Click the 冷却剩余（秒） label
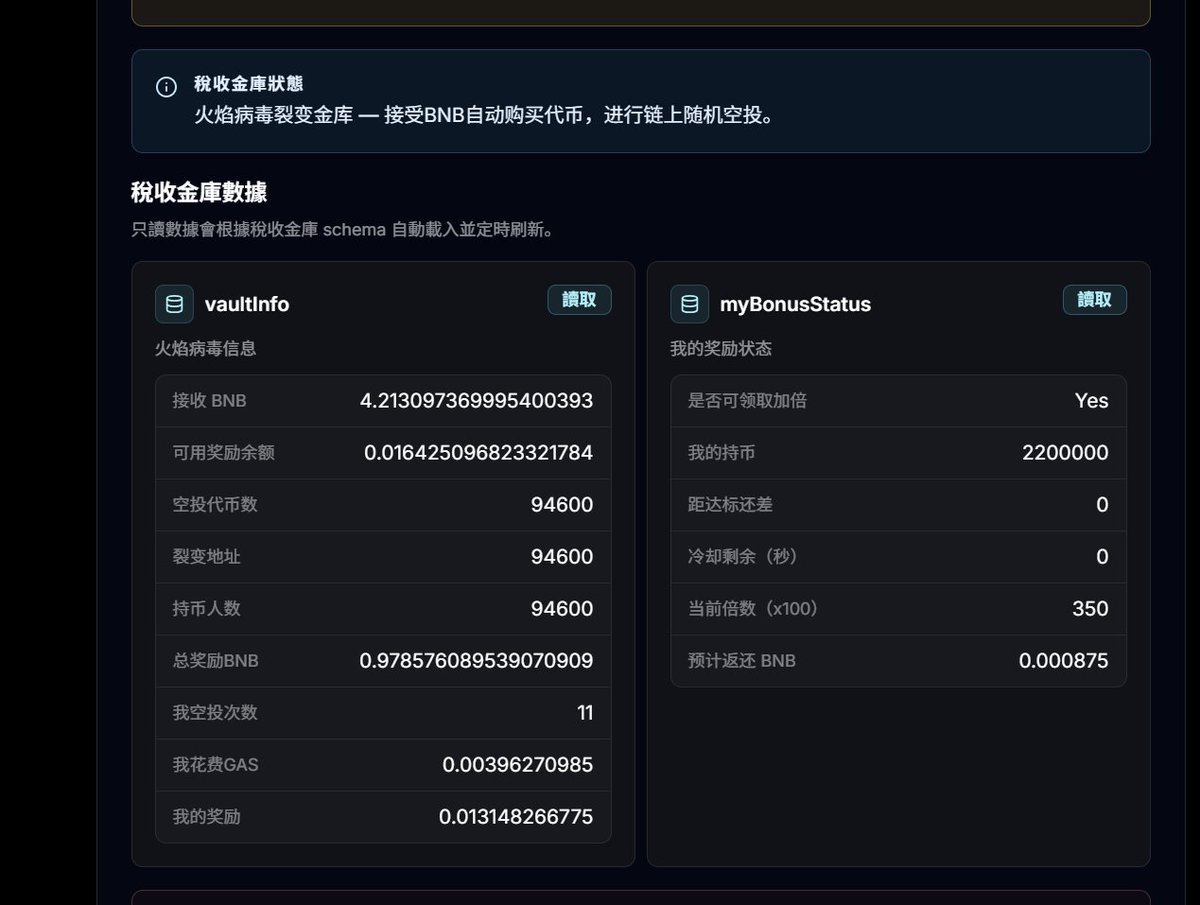The width and height of the screenshot is (1200, 905). pyautogui.click(x=742, y=557)
